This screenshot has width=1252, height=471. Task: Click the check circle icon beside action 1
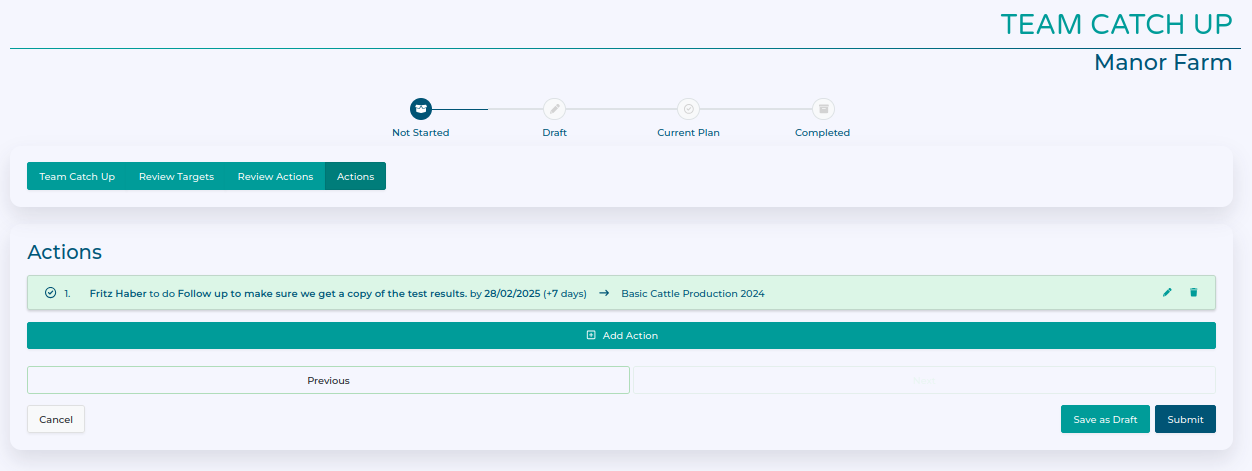click(50, 293)
